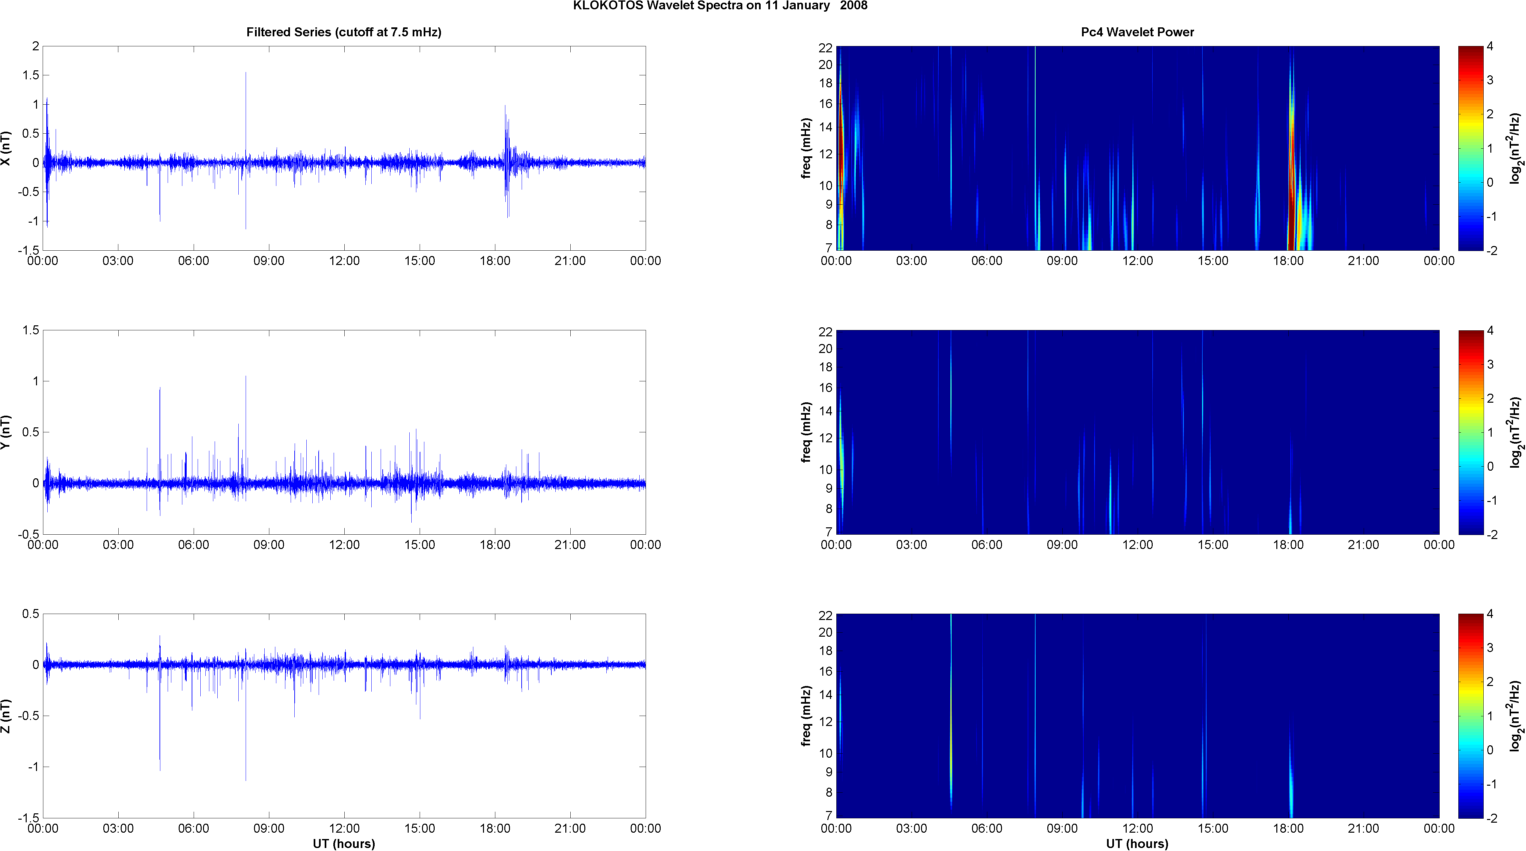Click the bottom Z component wavelet colorbar
Screen dimensions: 1526x851
(x=1470, y=716)
